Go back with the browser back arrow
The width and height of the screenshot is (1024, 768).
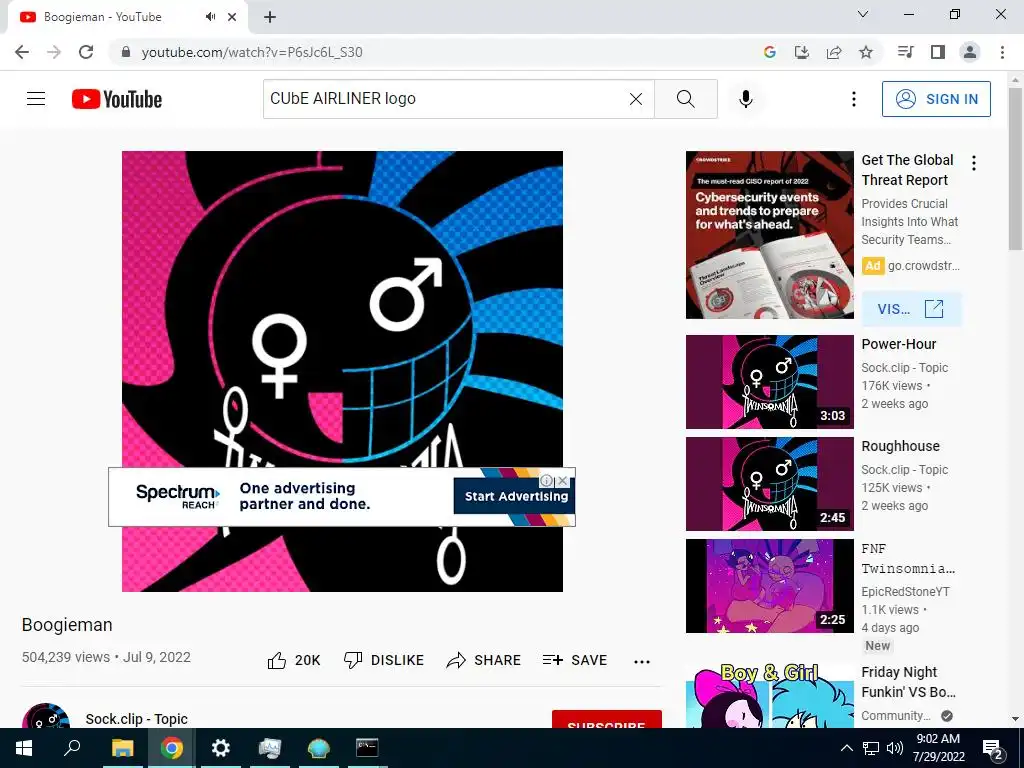click(x=22, y=52)
